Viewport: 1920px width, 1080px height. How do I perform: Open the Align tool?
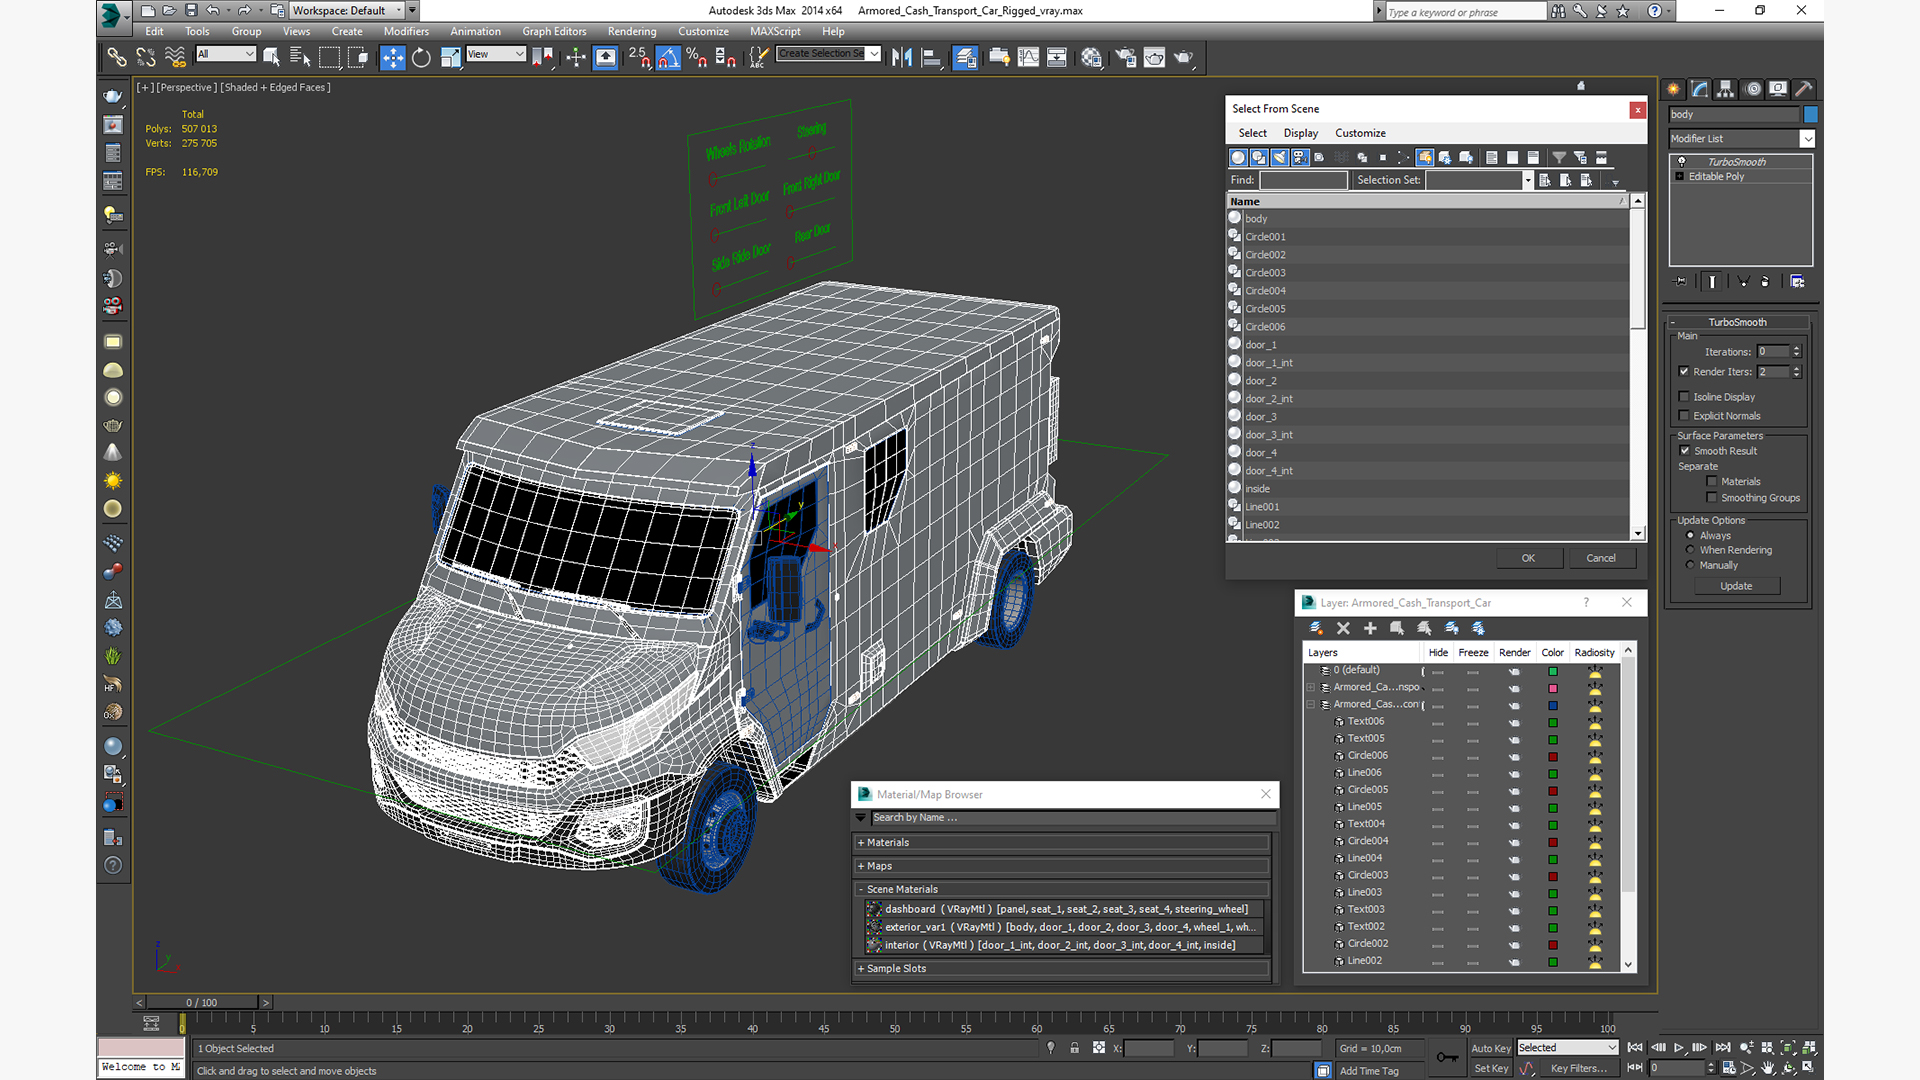[x=931, y=58]
